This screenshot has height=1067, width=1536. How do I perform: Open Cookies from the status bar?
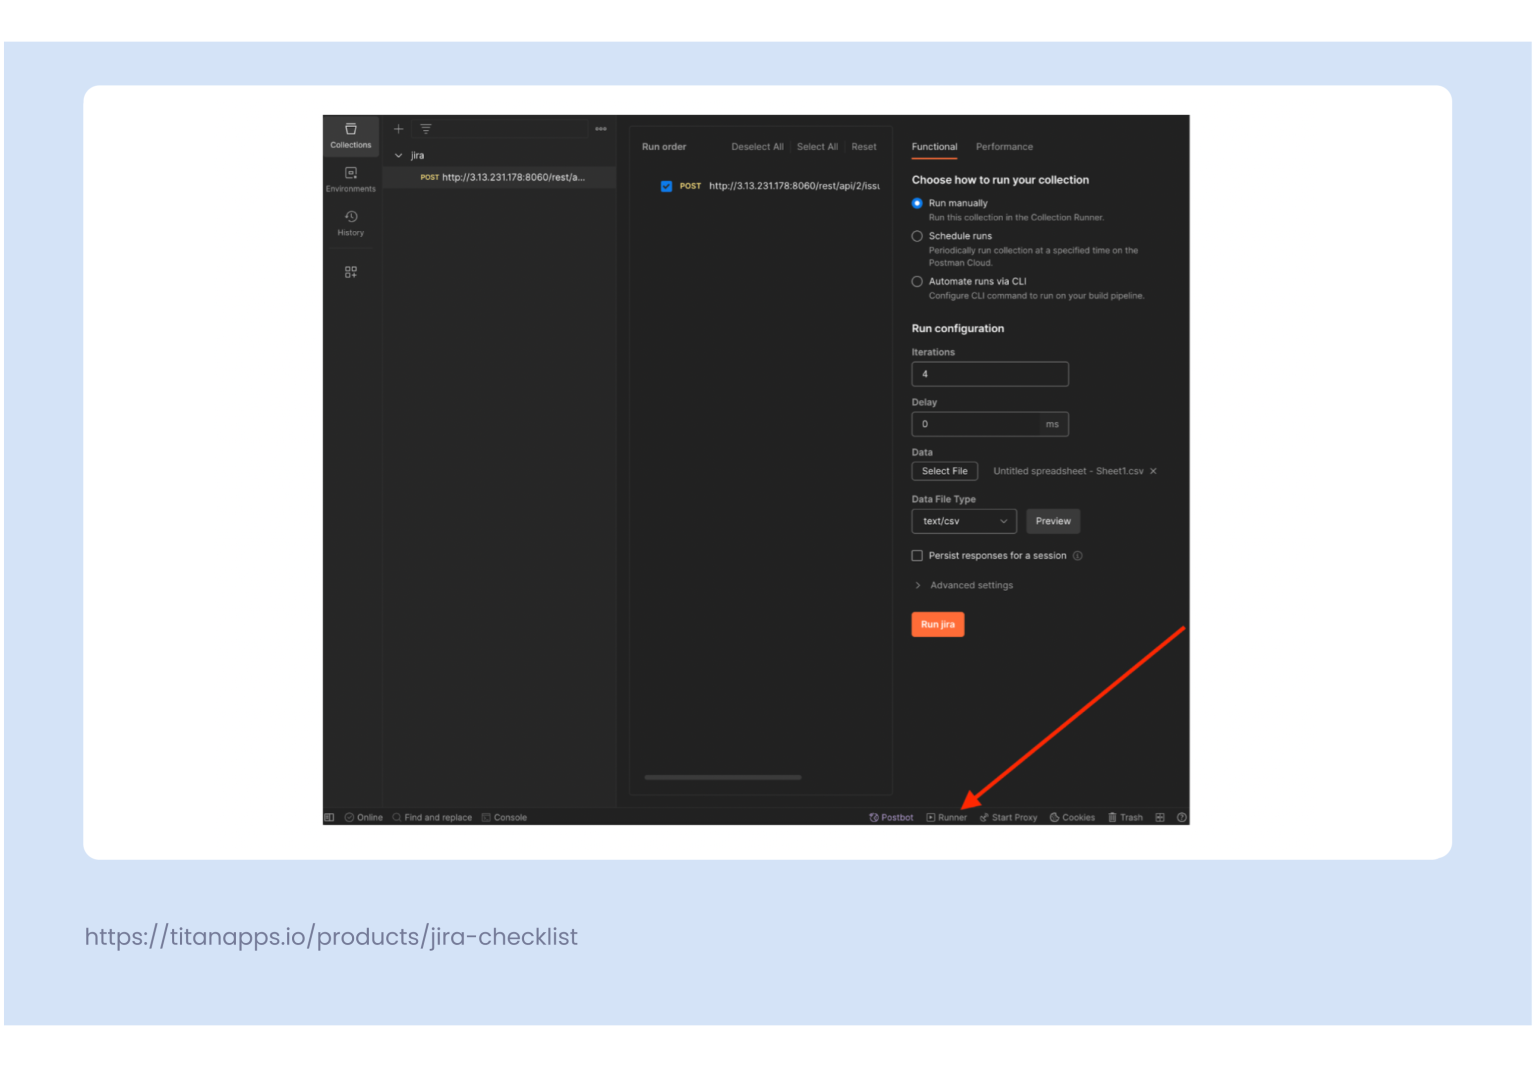pos(1072,817)
